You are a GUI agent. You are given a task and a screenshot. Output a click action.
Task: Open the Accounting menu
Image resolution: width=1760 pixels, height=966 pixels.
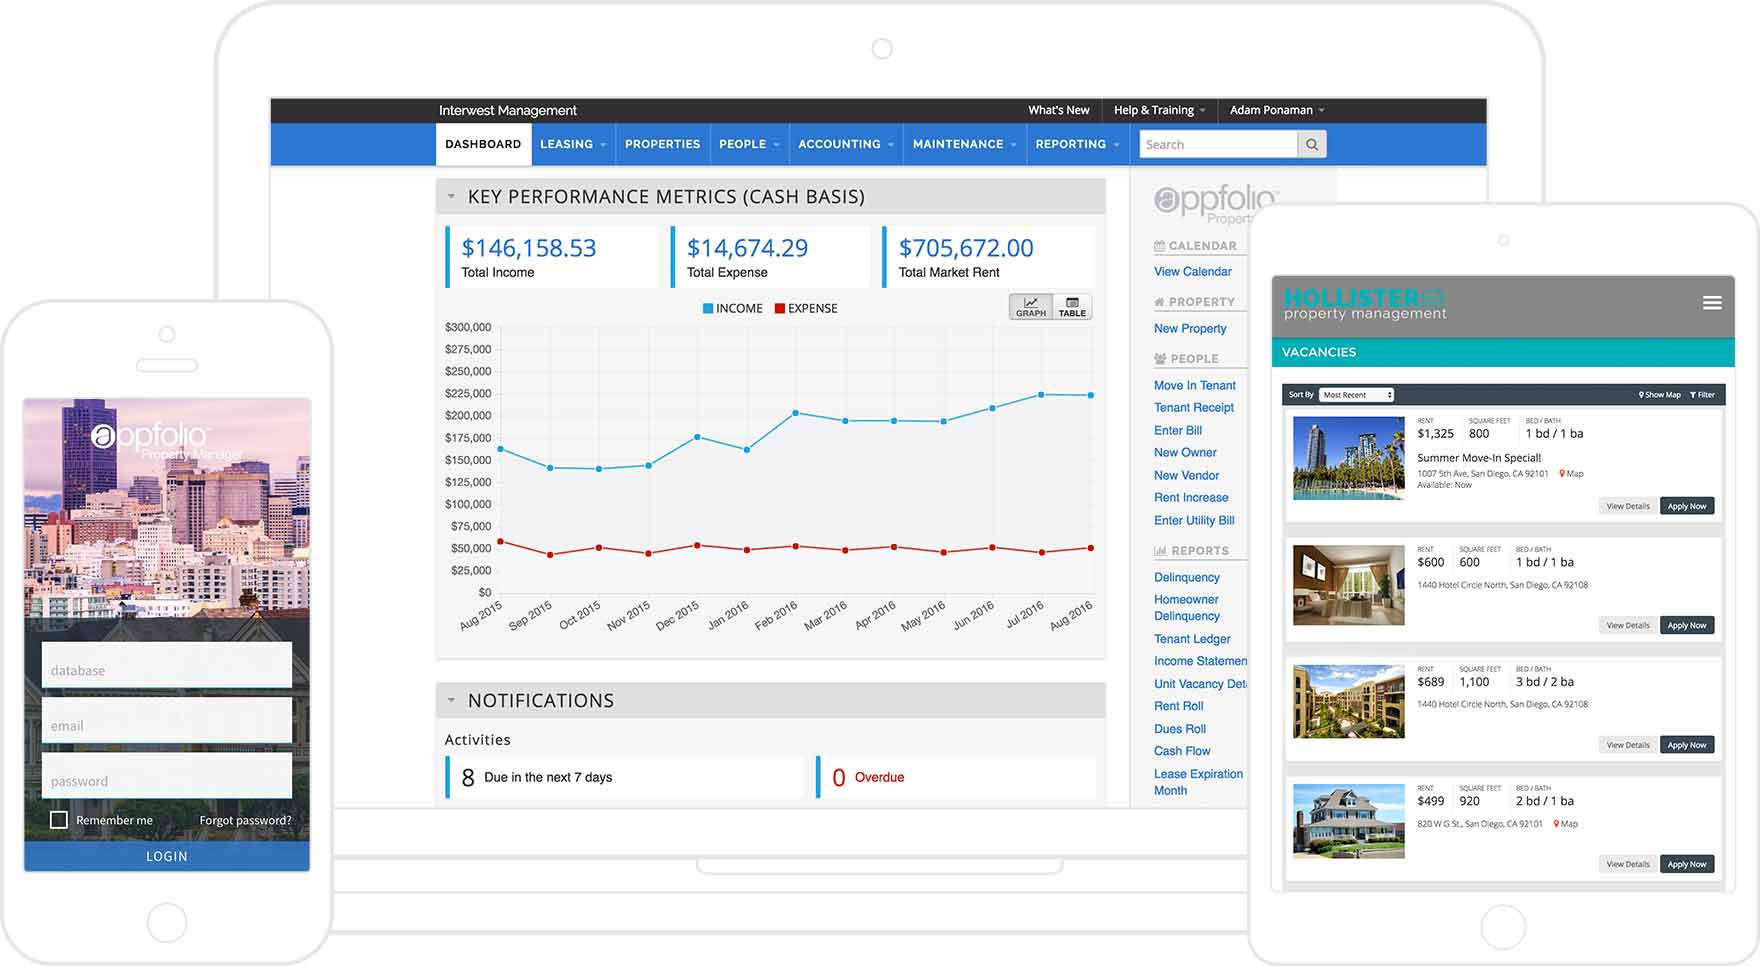(x=845, y=144)
